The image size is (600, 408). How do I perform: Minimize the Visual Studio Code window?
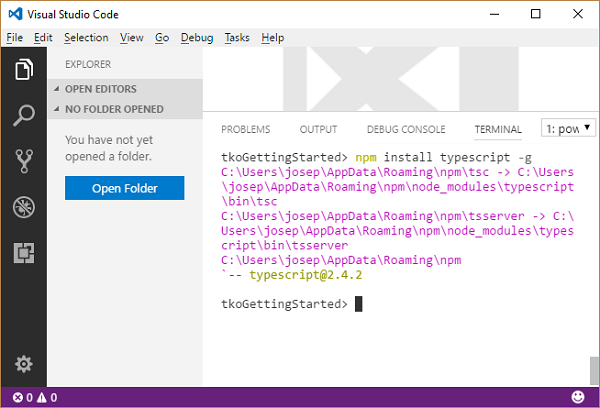pos(494,14)
